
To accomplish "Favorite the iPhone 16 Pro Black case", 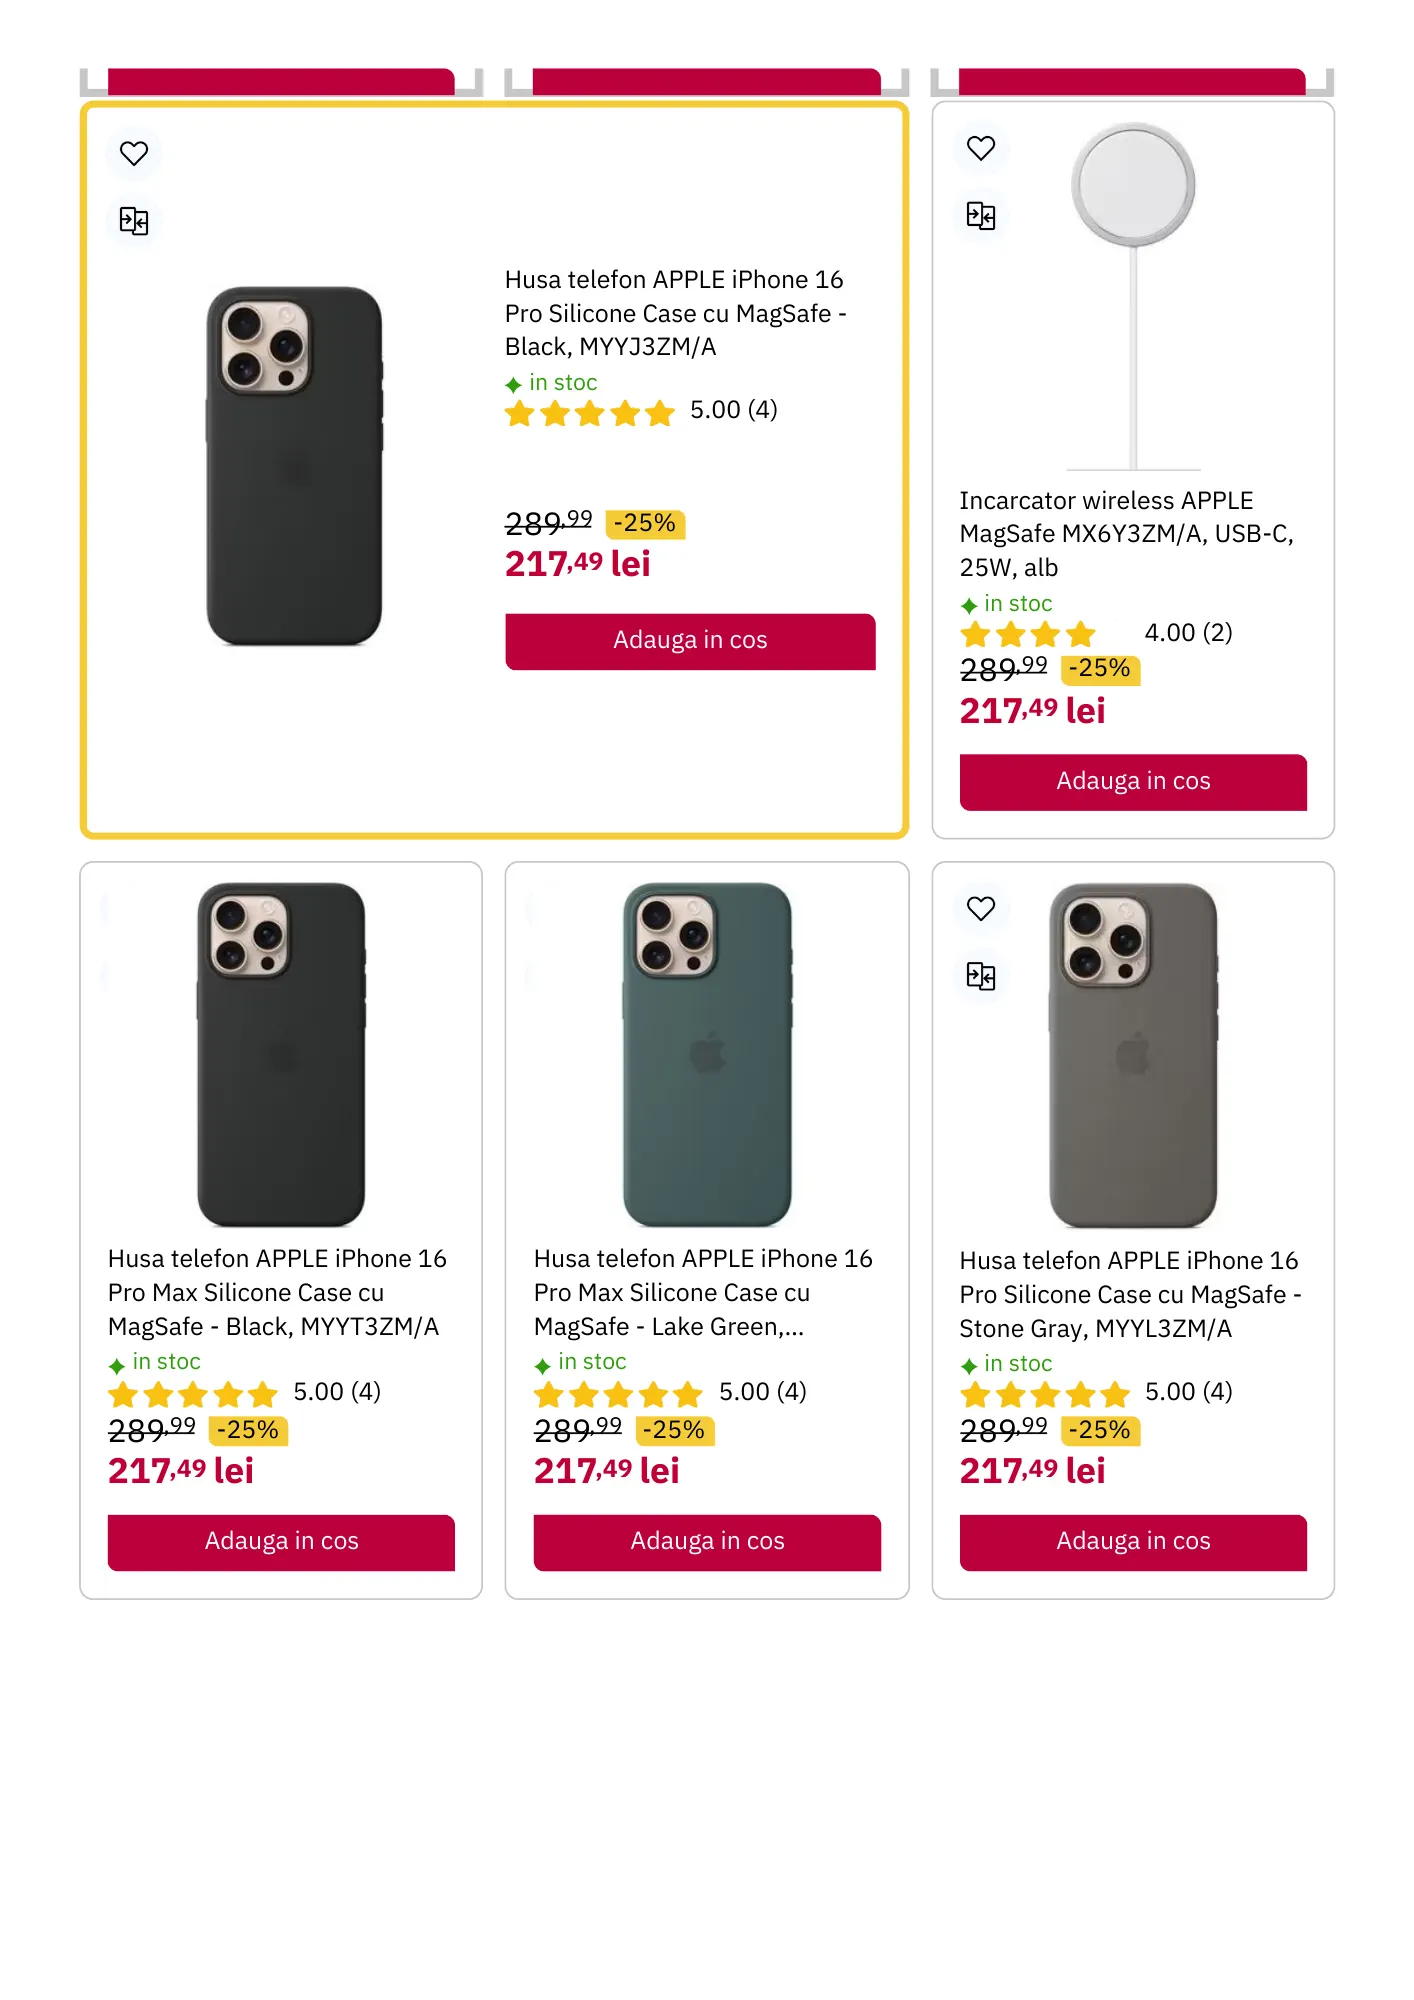I will pyautogui.click(x=134, y=153).
